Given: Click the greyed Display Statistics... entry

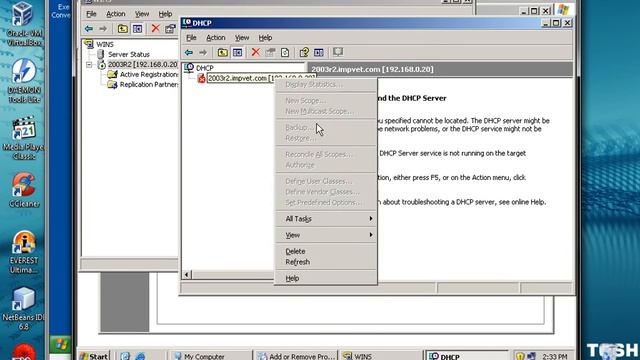Looking at the screenshot, I should point(326,84).
